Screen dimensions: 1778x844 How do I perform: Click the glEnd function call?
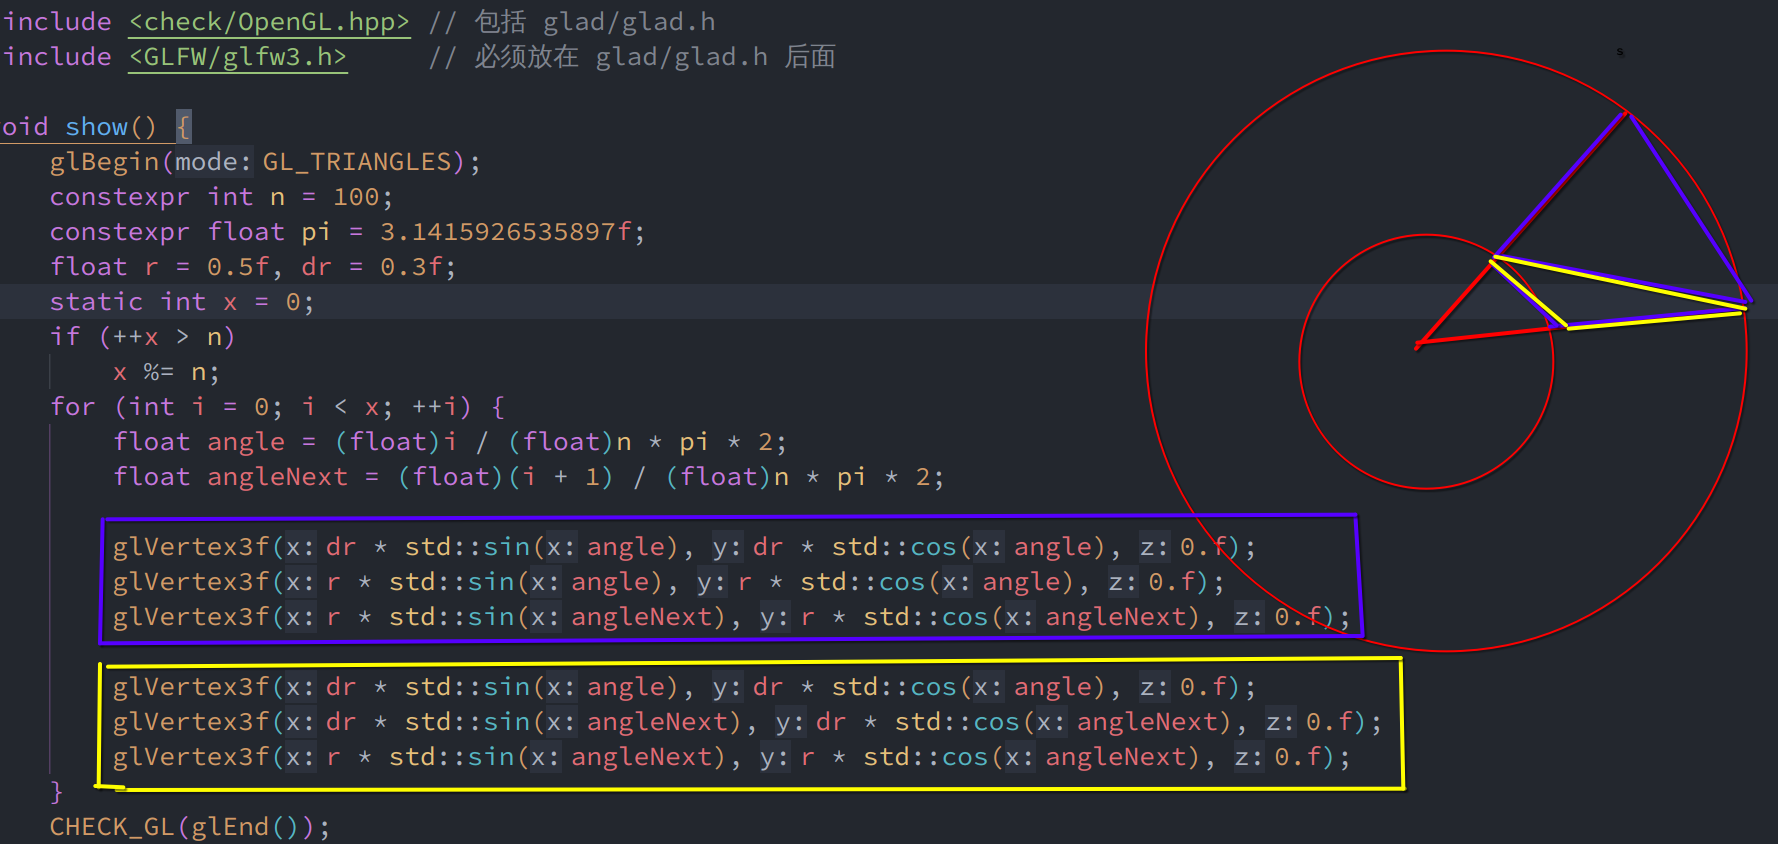tap(229, 827)
